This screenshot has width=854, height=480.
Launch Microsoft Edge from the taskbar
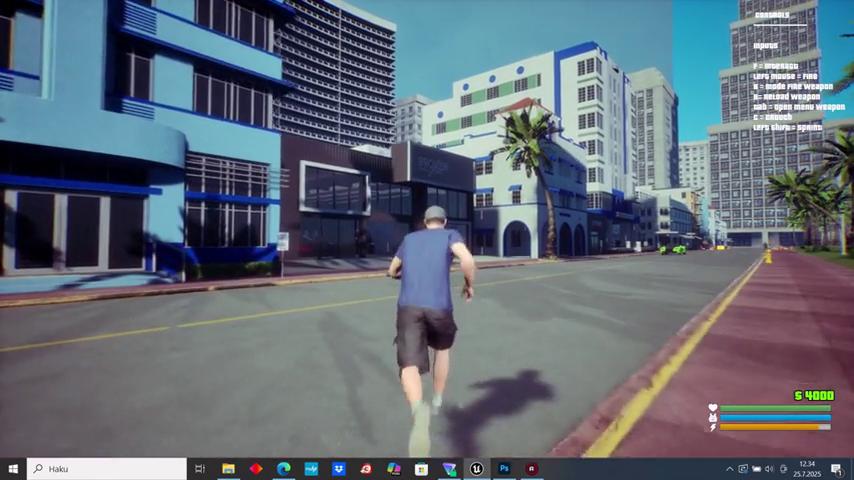click(284, 469)
